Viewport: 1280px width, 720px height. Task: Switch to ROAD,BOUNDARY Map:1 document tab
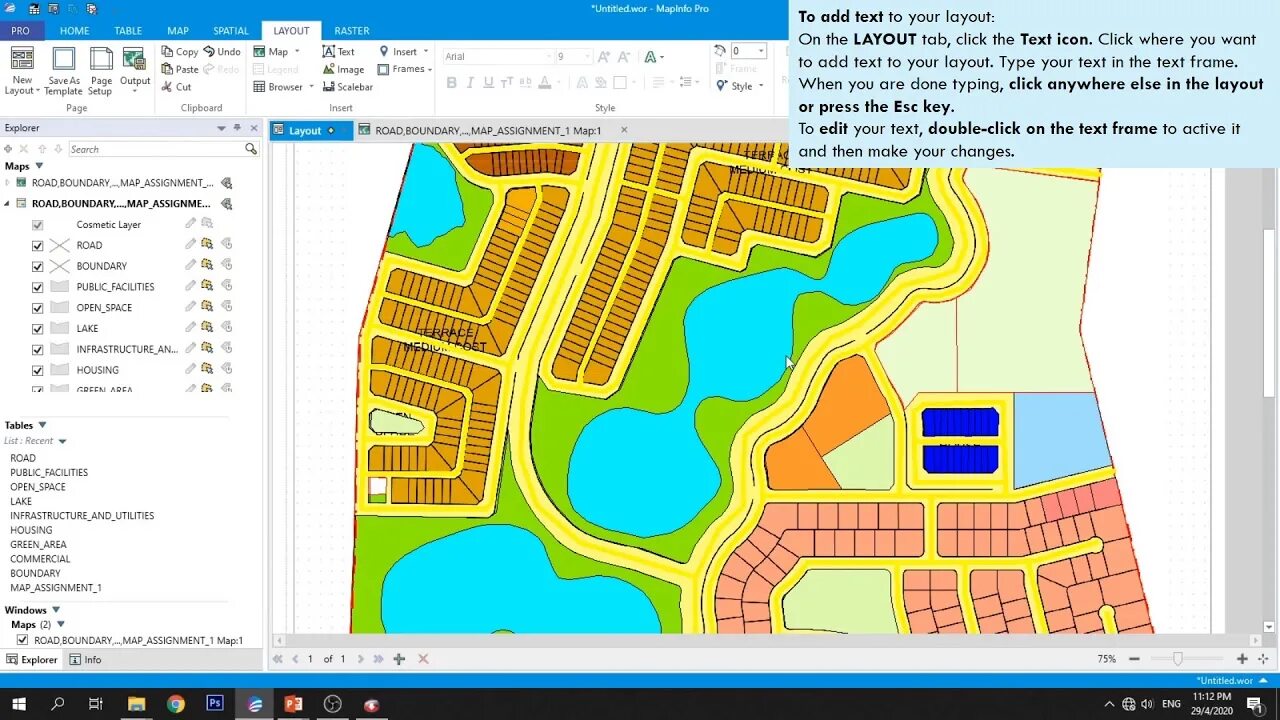click(488, 130)
